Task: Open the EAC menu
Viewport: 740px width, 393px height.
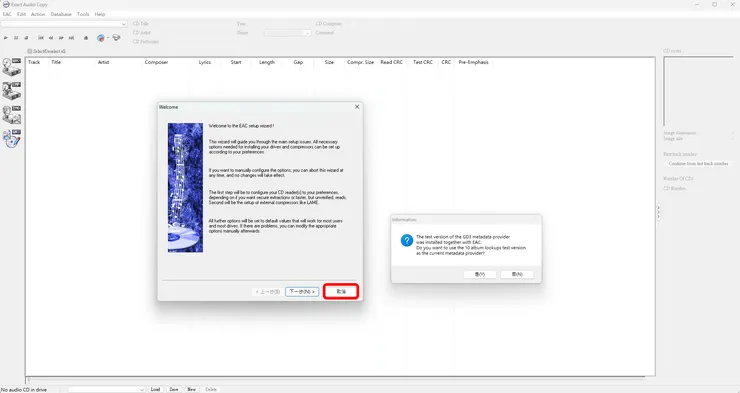Action: pyautogui.click(x=7, y=14)
